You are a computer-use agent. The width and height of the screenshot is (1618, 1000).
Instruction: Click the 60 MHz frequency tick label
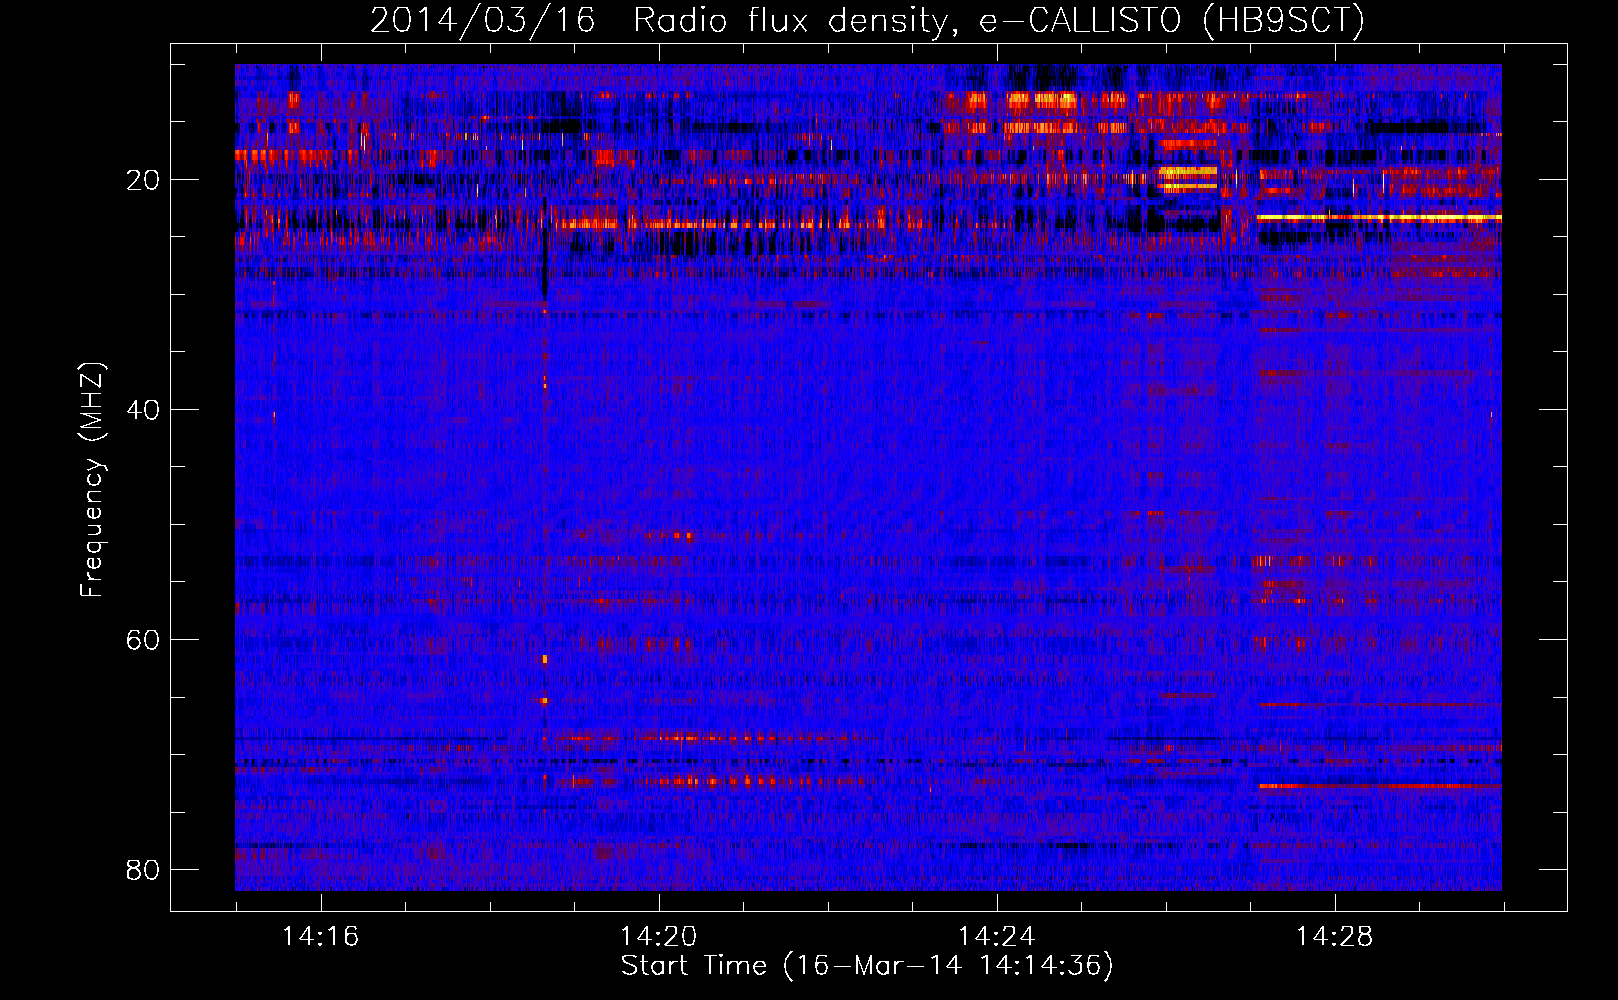(x=143, y=640)
